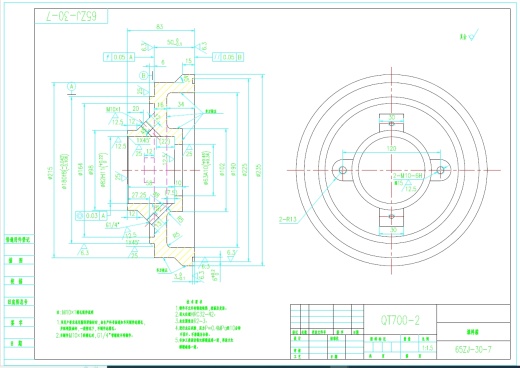This screenshot has width=520, height=368.
Task: Click the QT700-2 material cell
Action: [x=400, y=320]
